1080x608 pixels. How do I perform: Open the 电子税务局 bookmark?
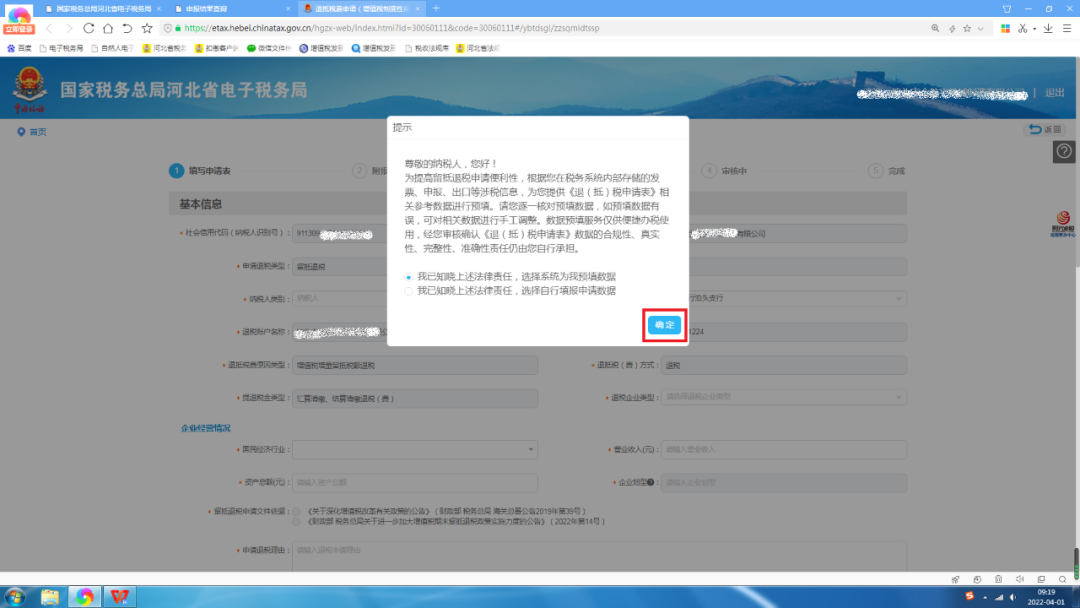point(61,48)
